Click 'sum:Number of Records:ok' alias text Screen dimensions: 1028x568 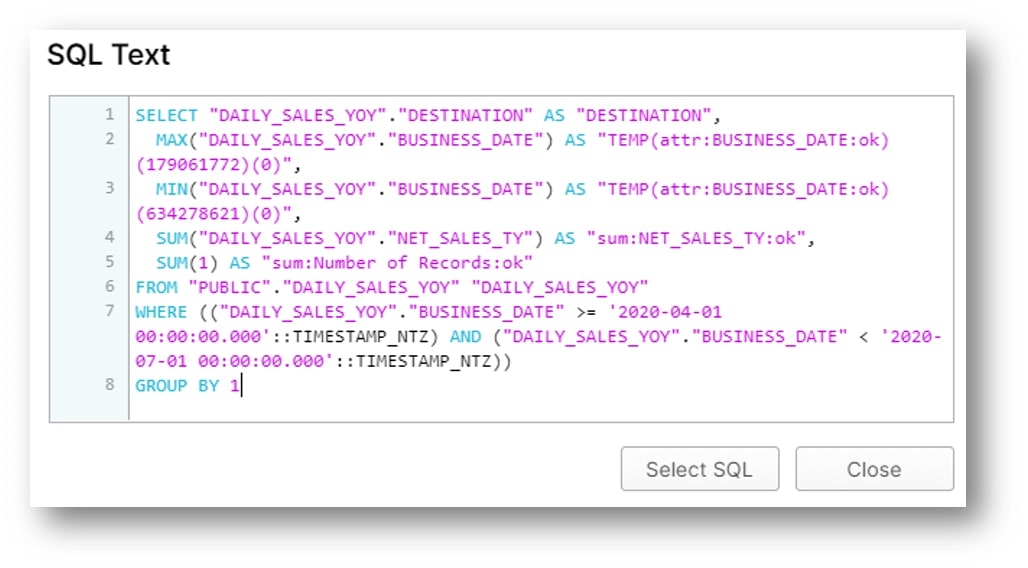[x=397, y=263]
